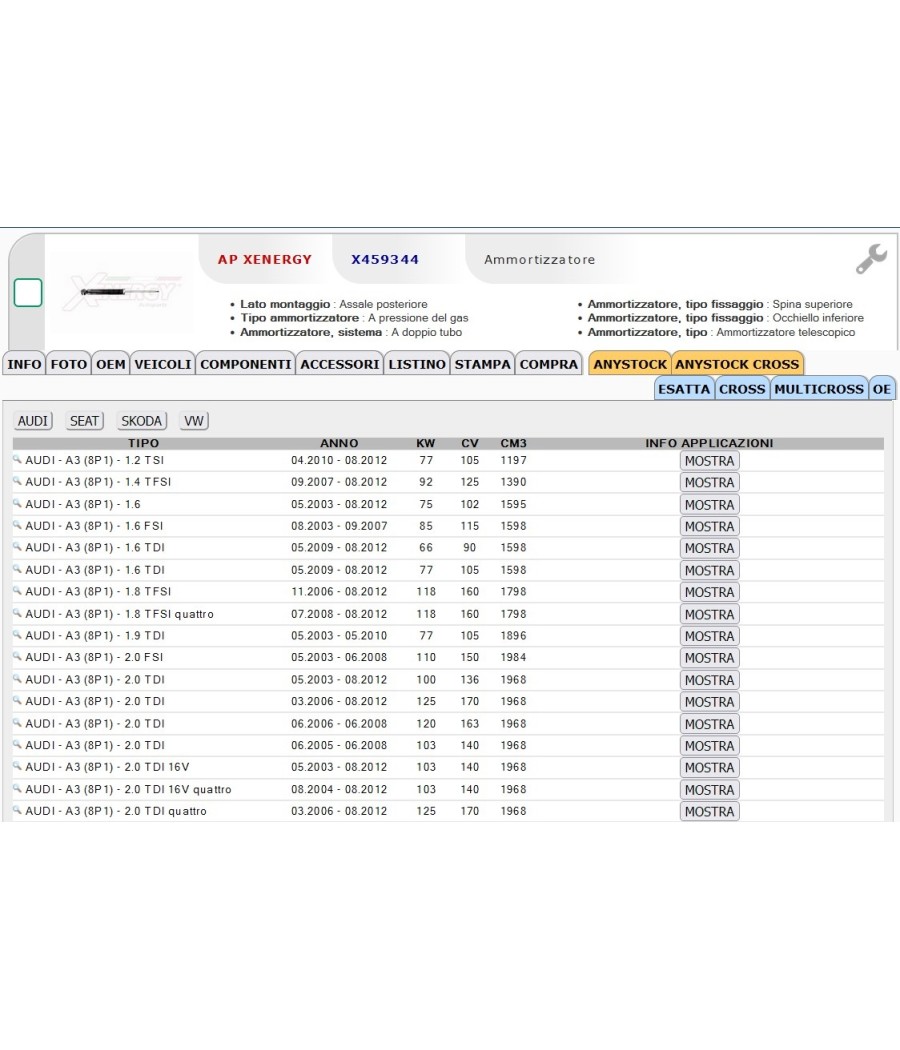
Task: Click magnifier icon beside A3 1.4 TFSI
Action: click(x=17, y=481)
